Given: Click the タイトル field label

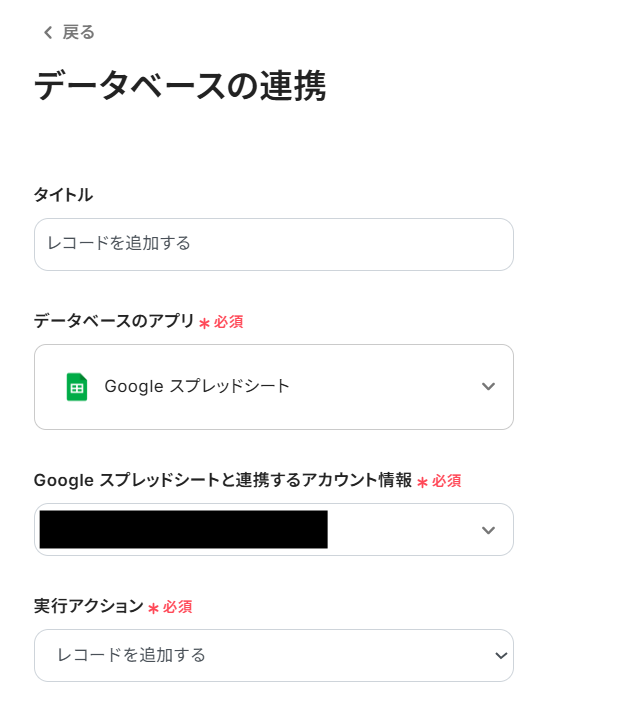Looking at the screenshot, I should (63, 194).
